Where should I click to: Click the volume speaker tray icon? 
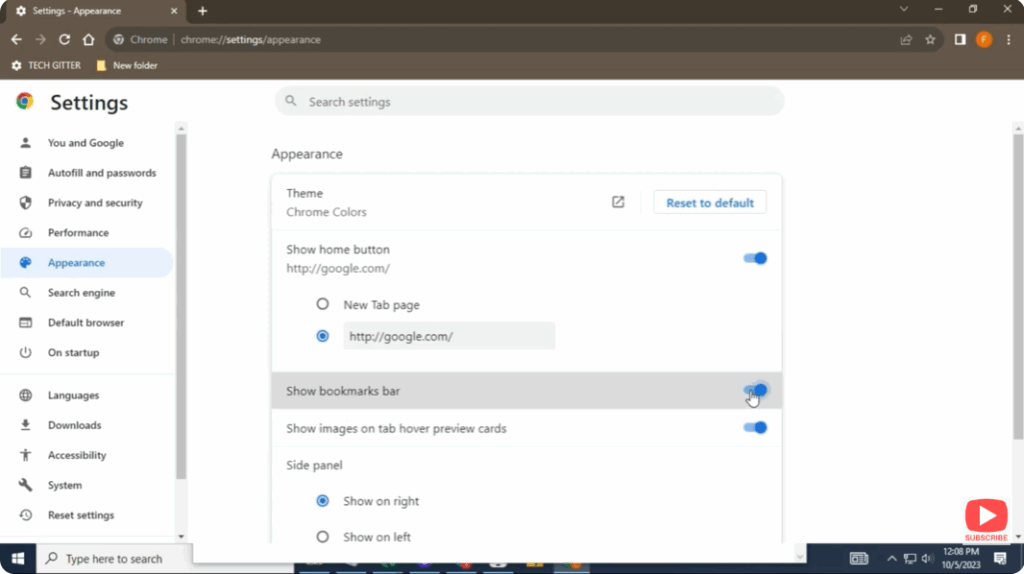point(927,559)
